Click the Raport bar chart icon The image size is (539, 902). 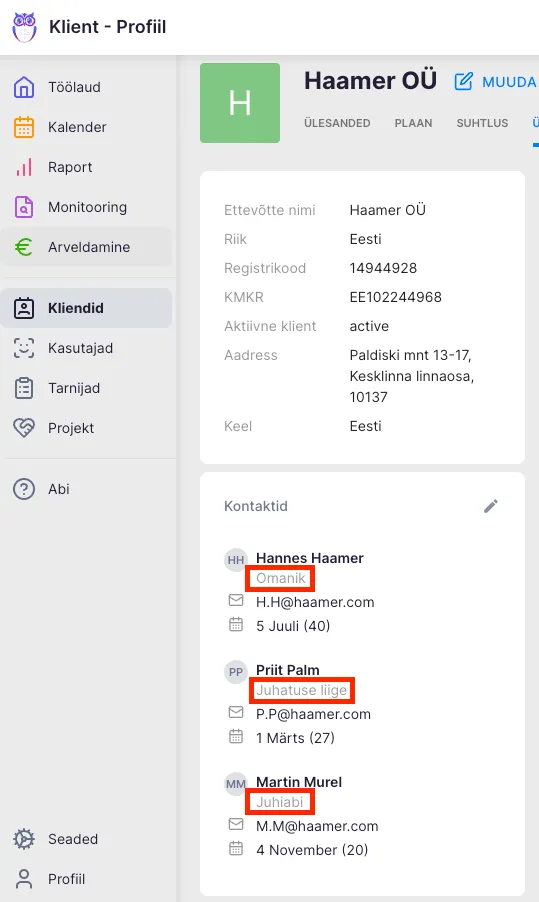click(x=24, y=167)
